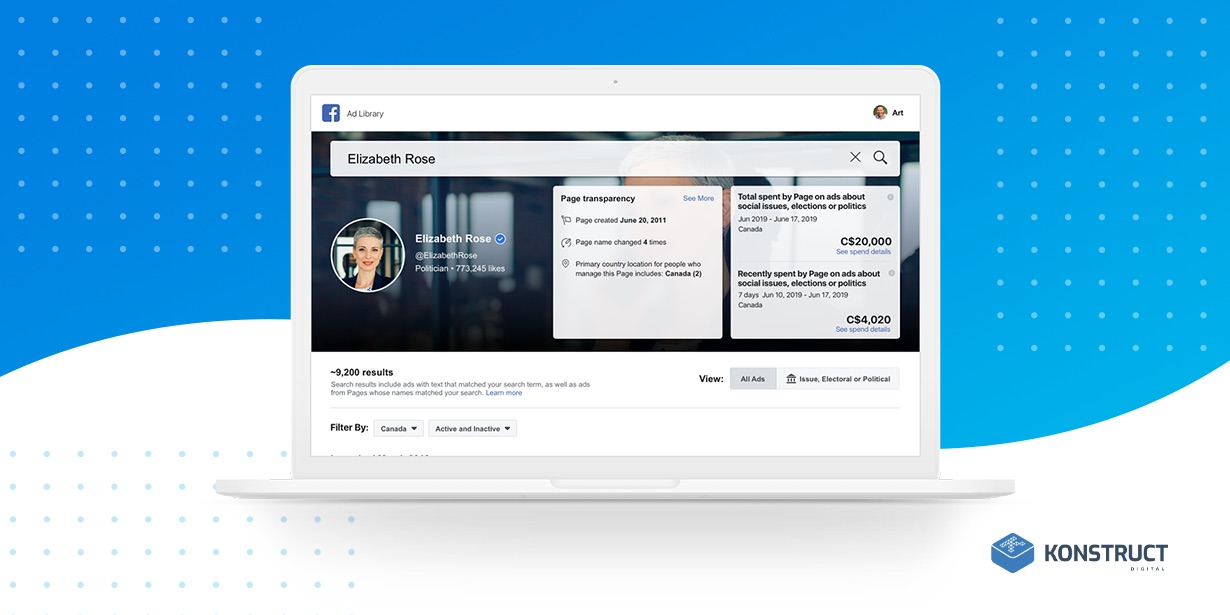Expand the Active and Inactive dropdown

point(473,428)
